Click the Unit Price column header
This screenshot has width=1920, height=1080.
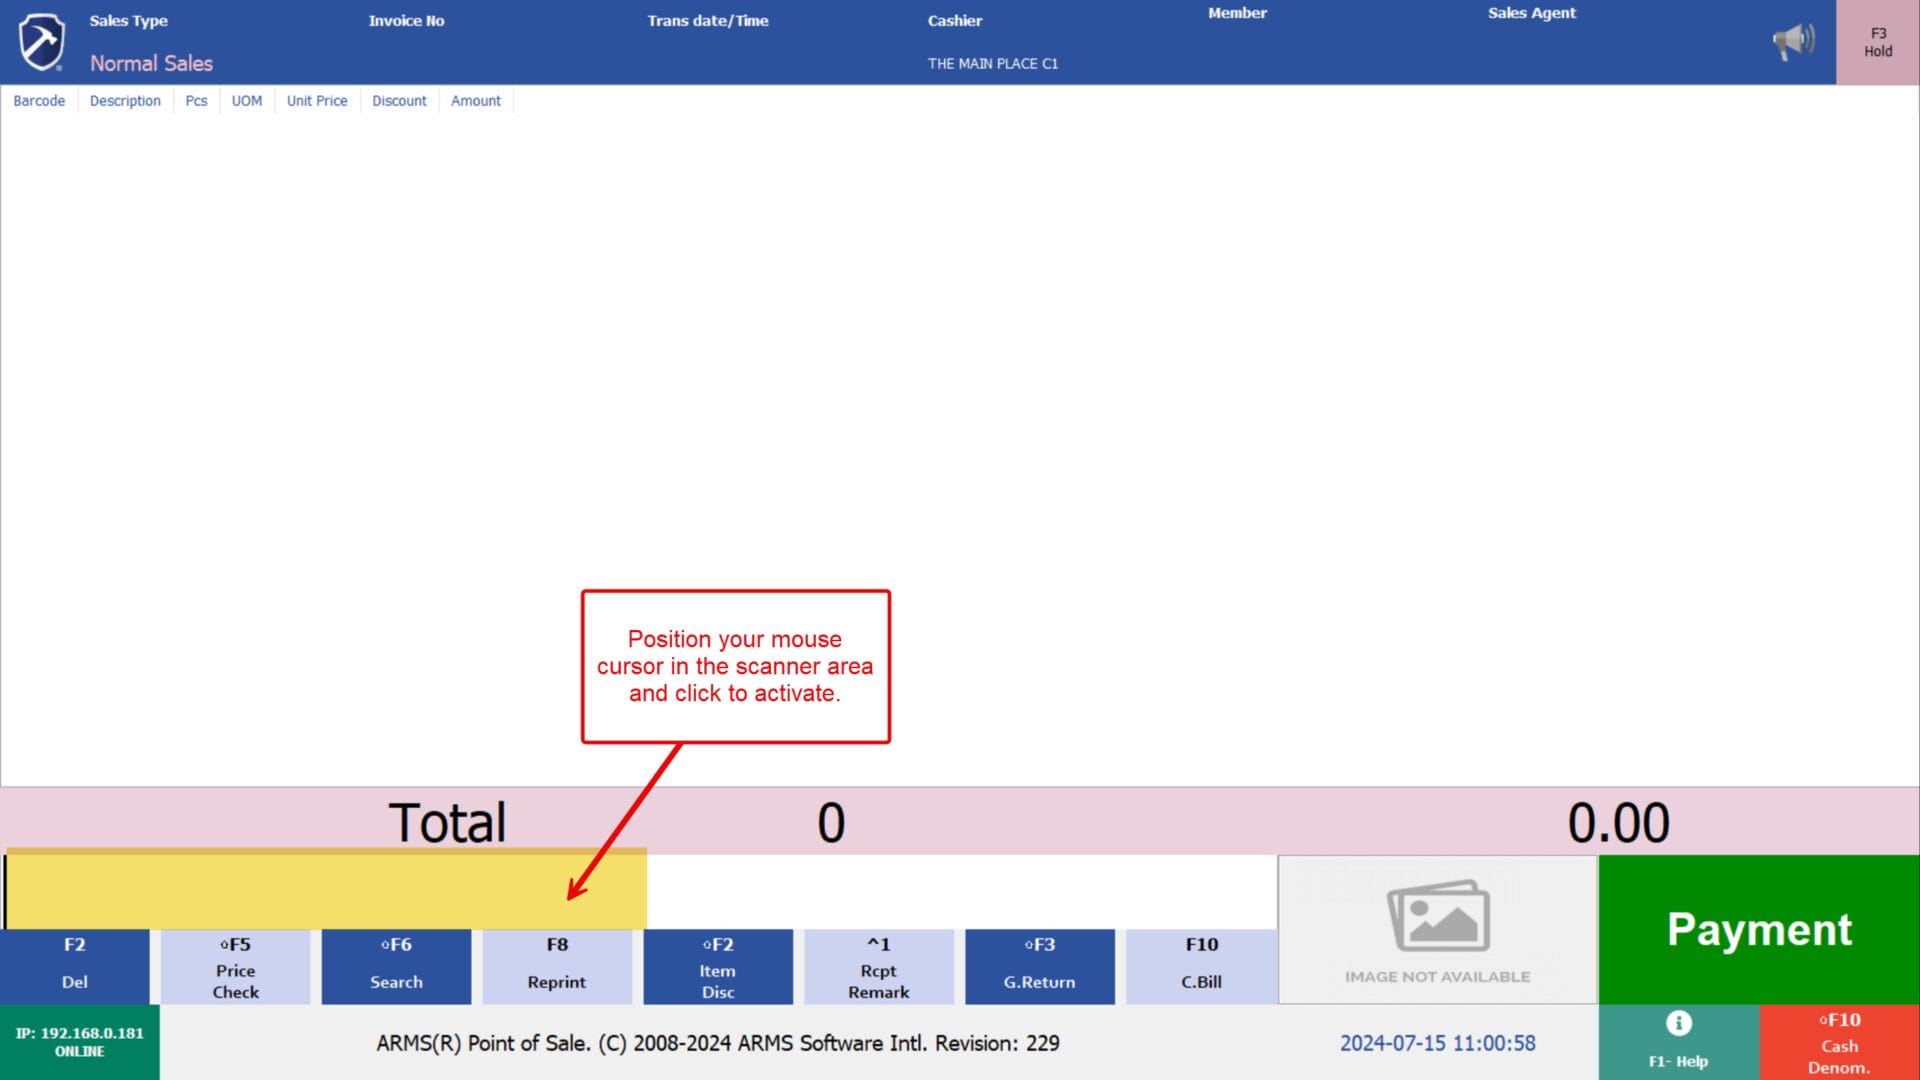(317, 101)
